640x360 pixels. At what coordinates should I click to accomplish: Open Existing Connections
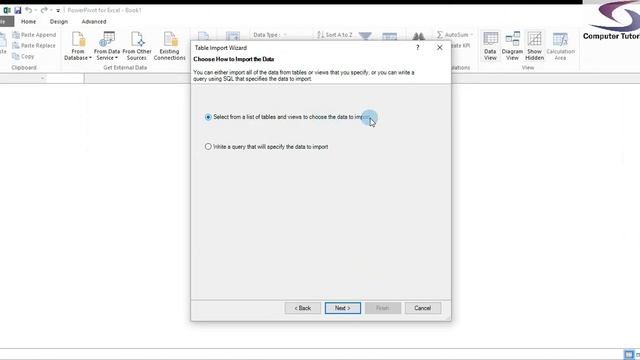pos(169,46)
